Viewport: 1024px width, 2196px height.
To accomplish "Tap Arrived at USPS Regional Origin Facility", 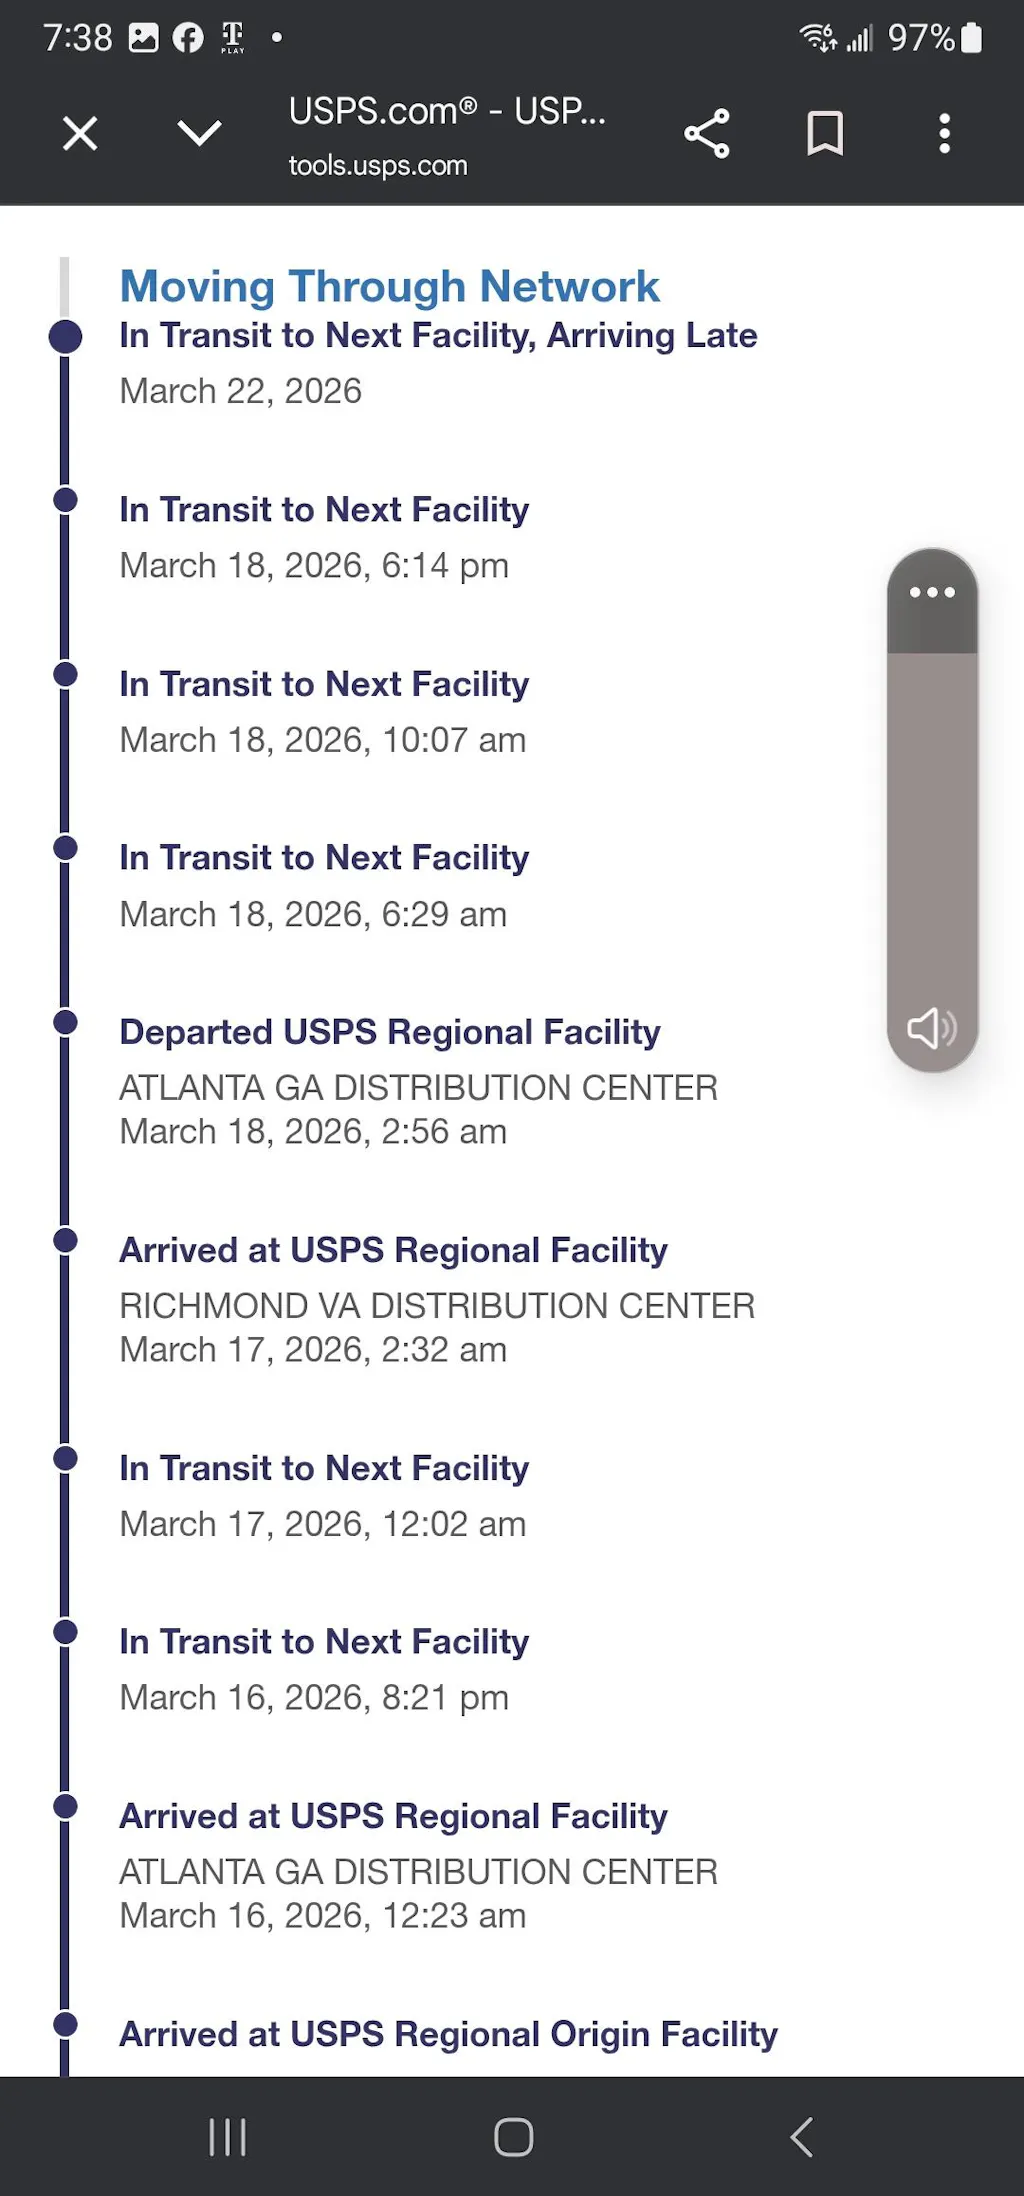I will pos(448,2034).
